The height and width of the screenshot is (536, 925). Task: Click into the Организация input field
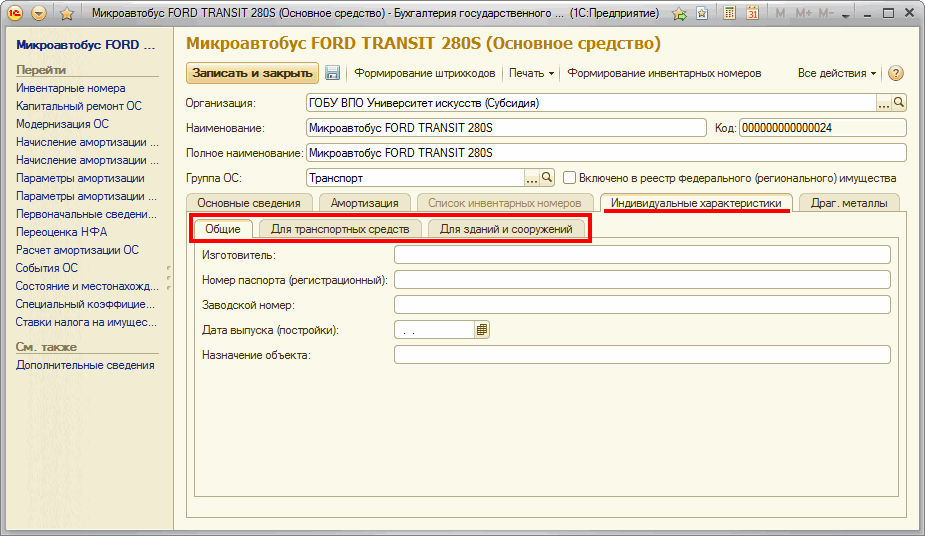pyautogui.click(x=591, y=103)
